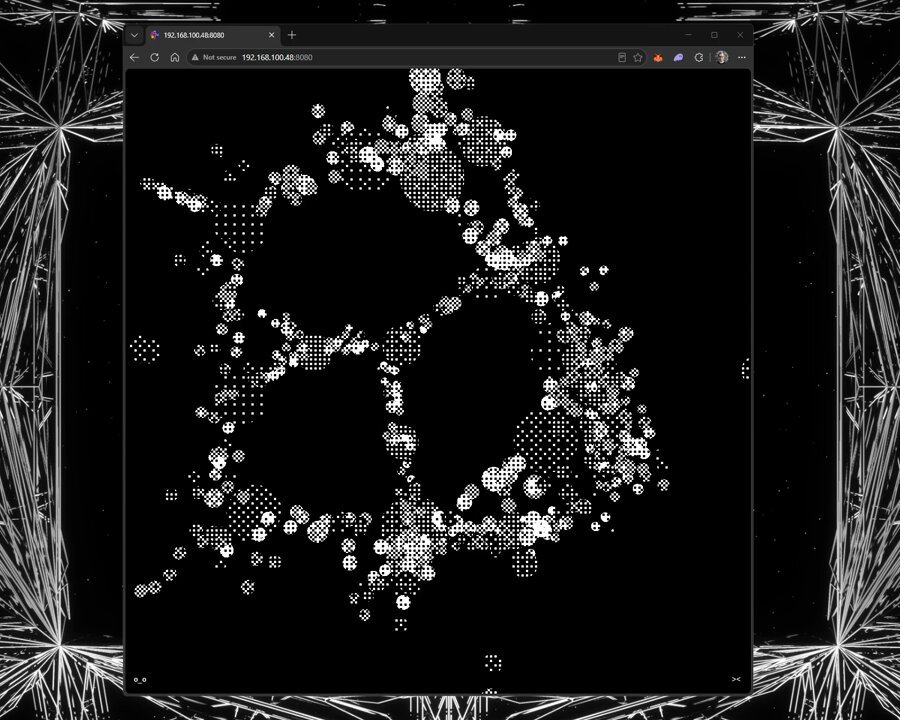Open the Extensions puzzle-piece menu

[x=699, y=57]
